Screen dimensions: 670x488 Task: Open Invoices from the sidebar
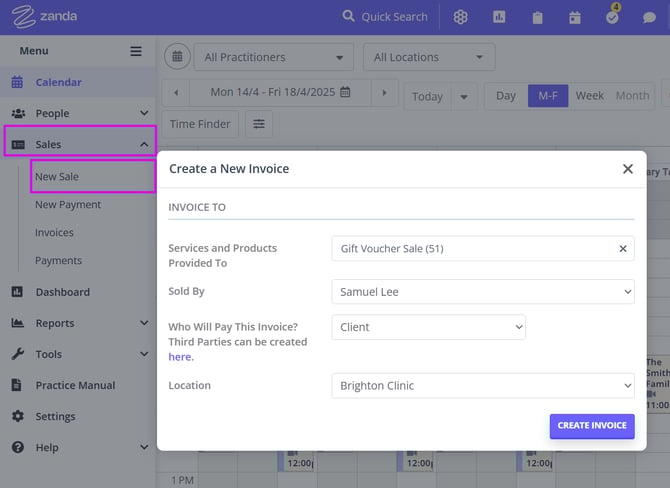(54, 233)
